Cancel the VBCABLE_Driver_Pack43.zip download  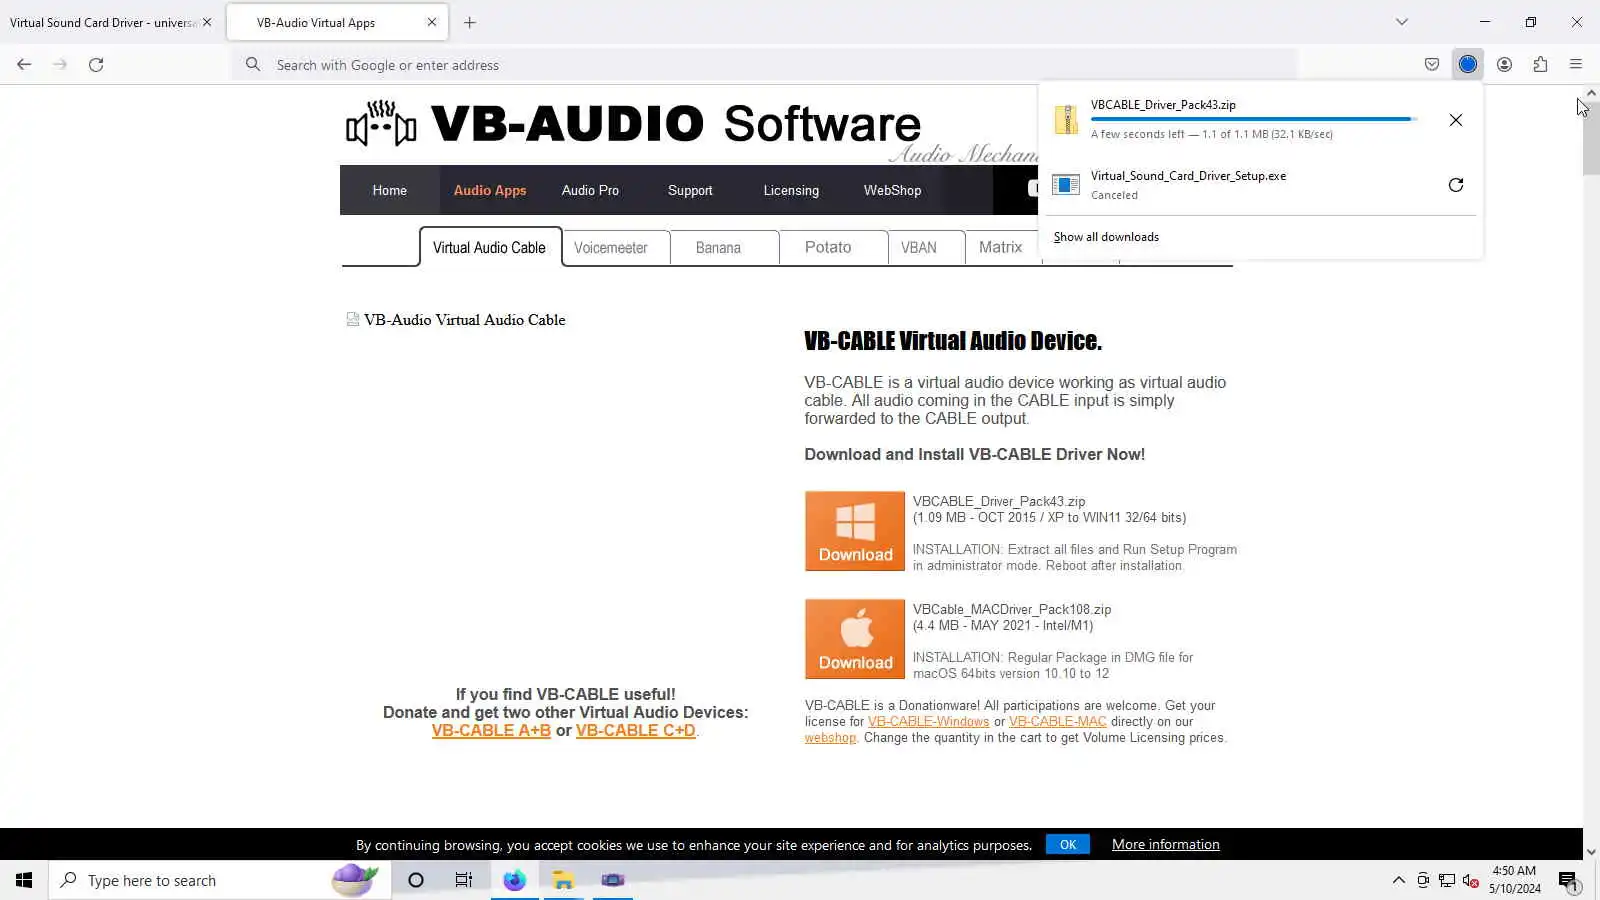(x=1456, y=120)
